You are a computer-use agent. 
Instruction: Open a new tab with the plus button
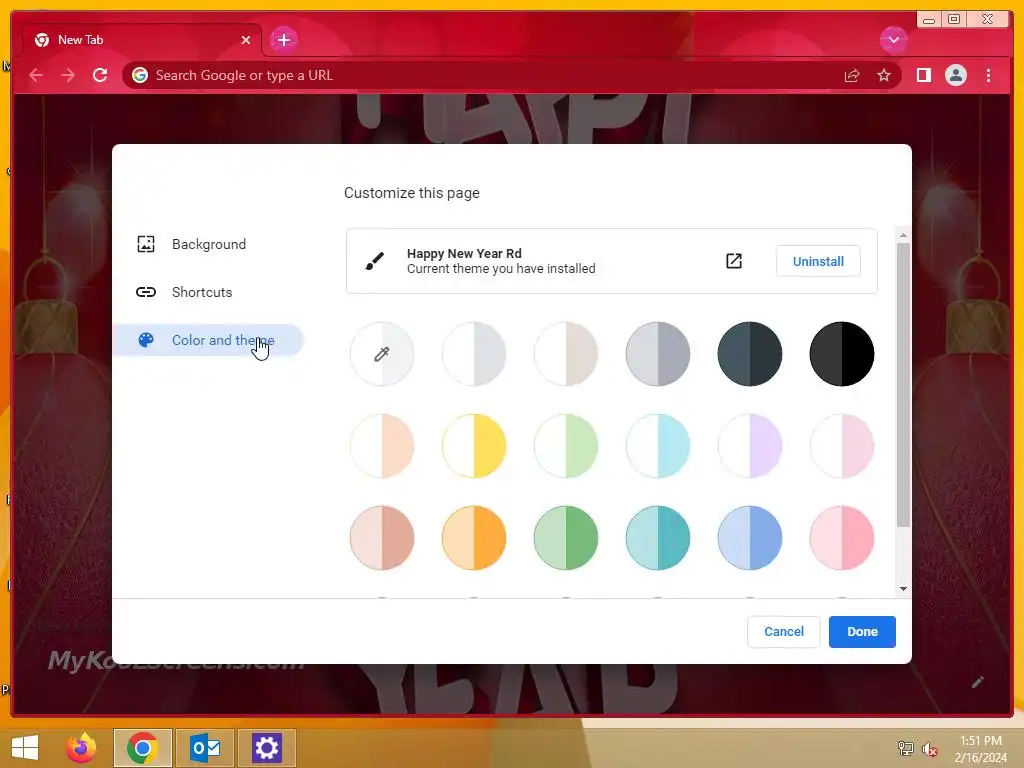[x=283, y=40]
